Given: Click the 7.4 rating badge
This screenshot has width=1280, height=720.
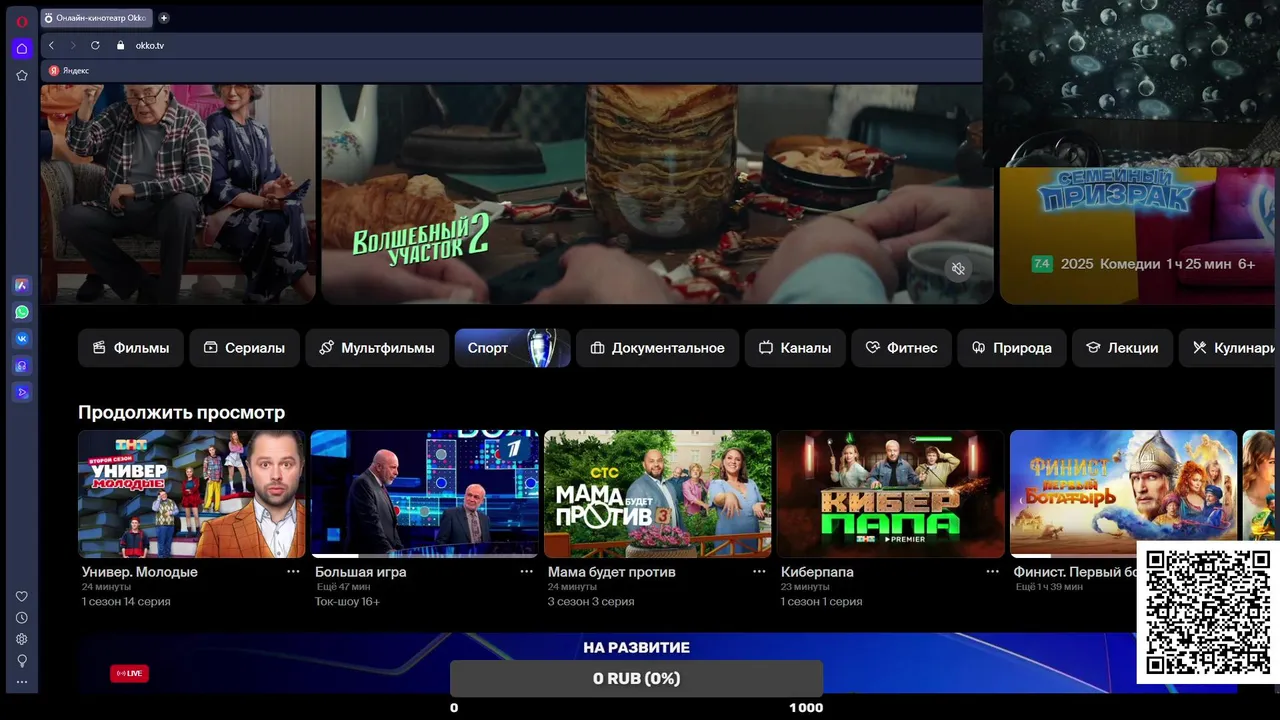Looking at the screenshot, I should coord(1042,264).
